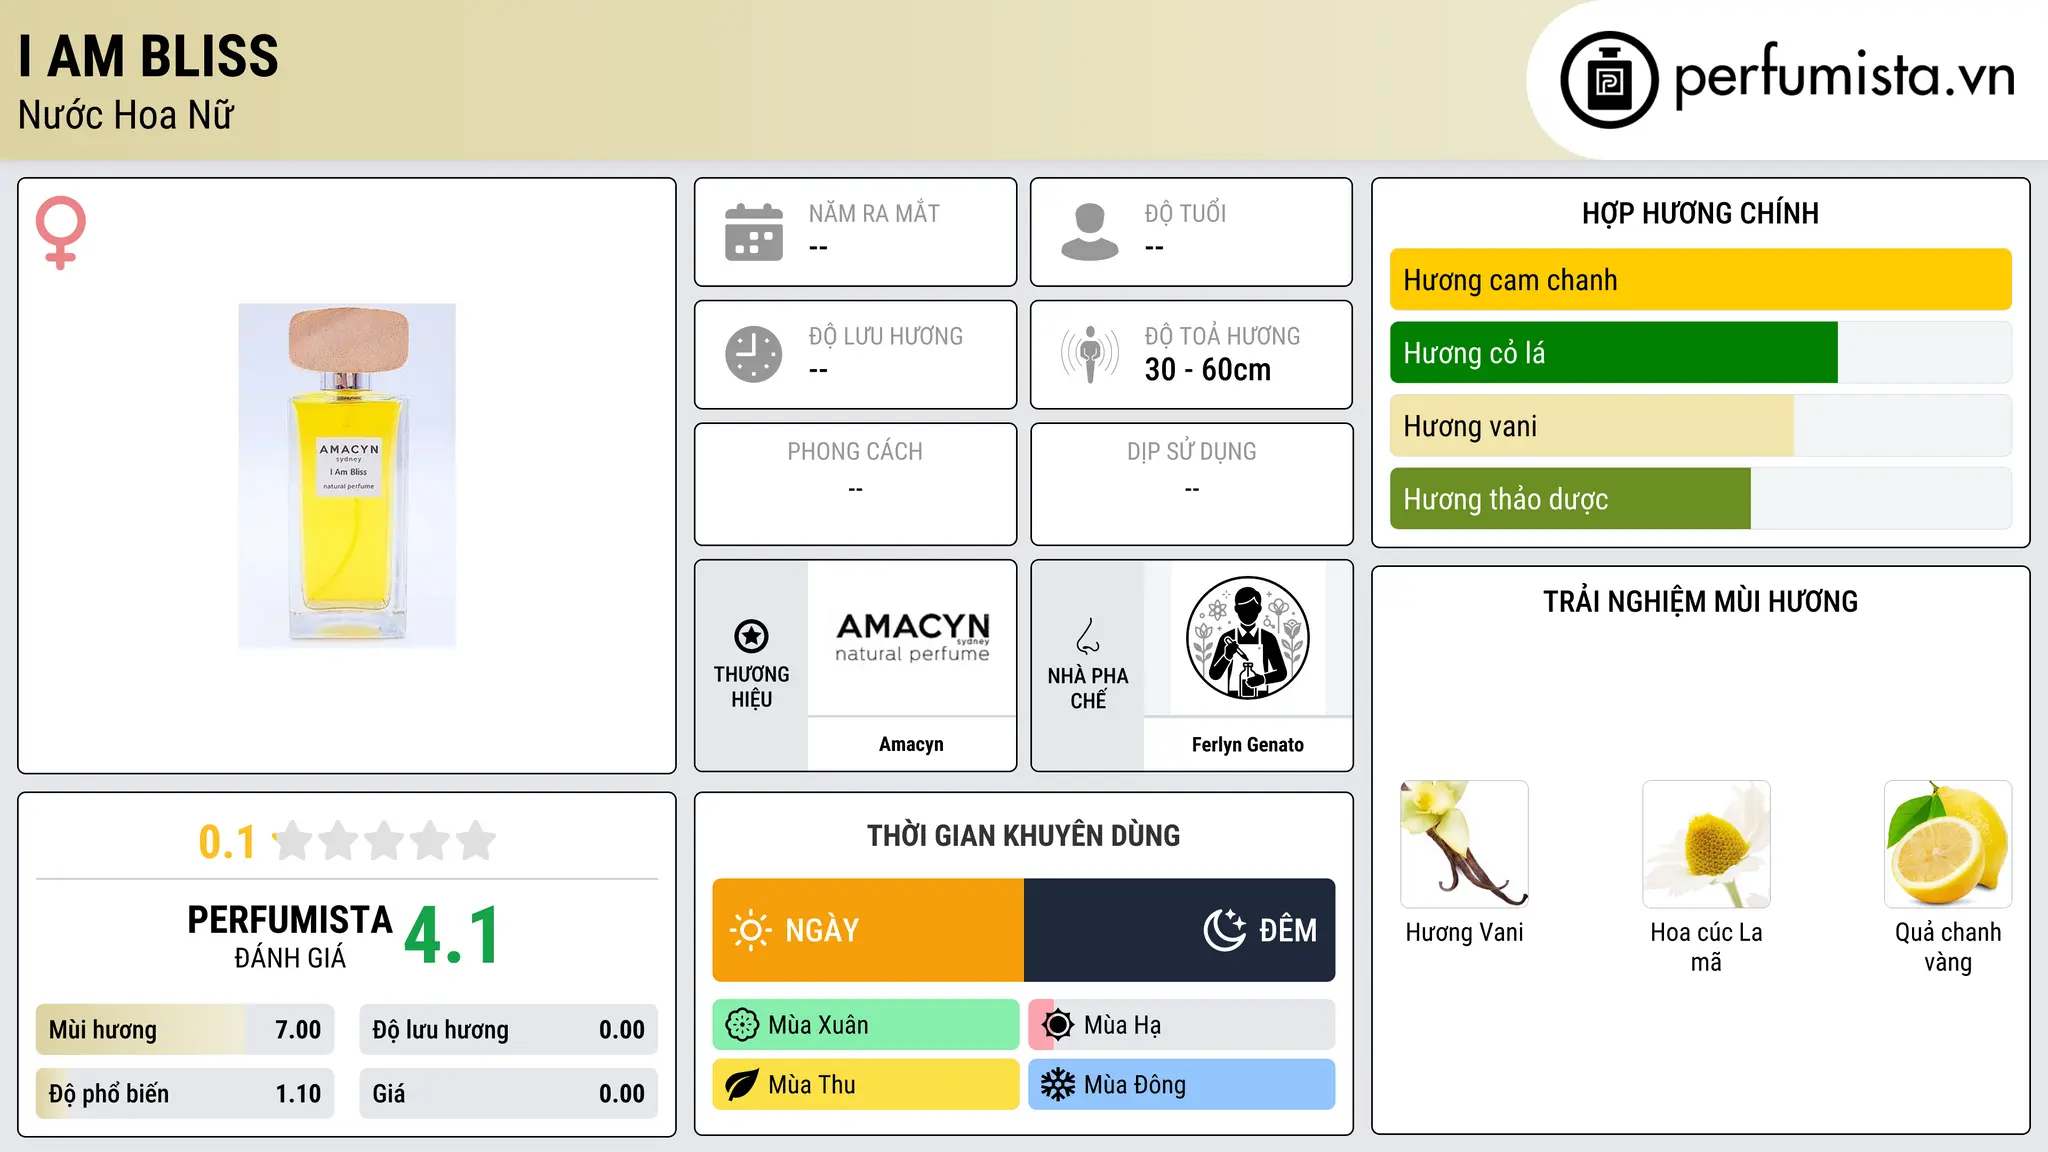Open the Amacyn brand name link

click(x=911, y=744)
